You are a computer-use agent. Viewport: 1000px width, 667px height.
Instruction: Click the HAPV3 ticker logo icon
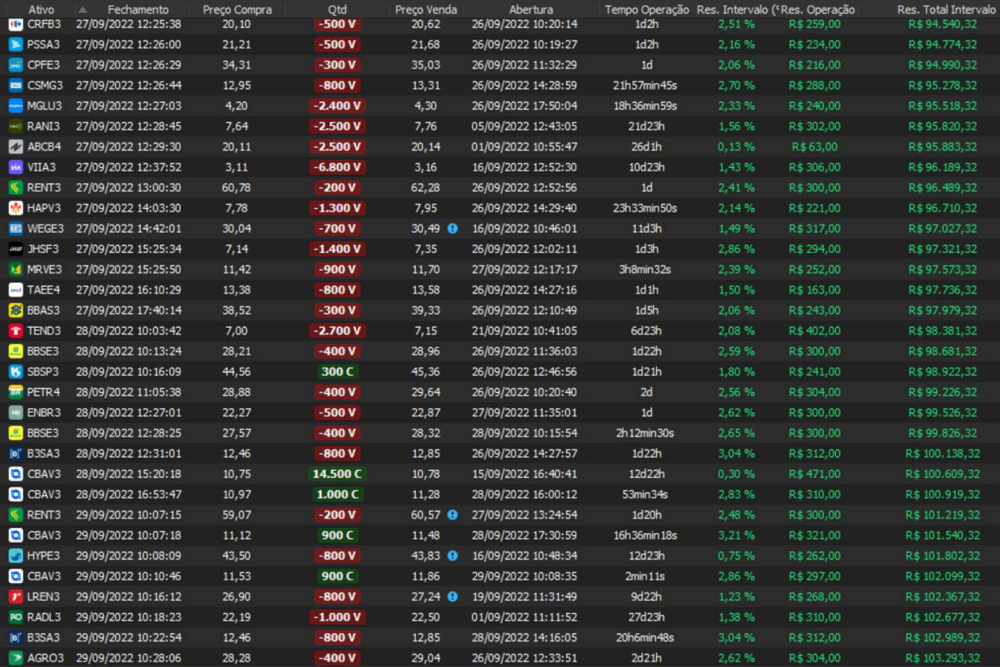click(16, 208)
